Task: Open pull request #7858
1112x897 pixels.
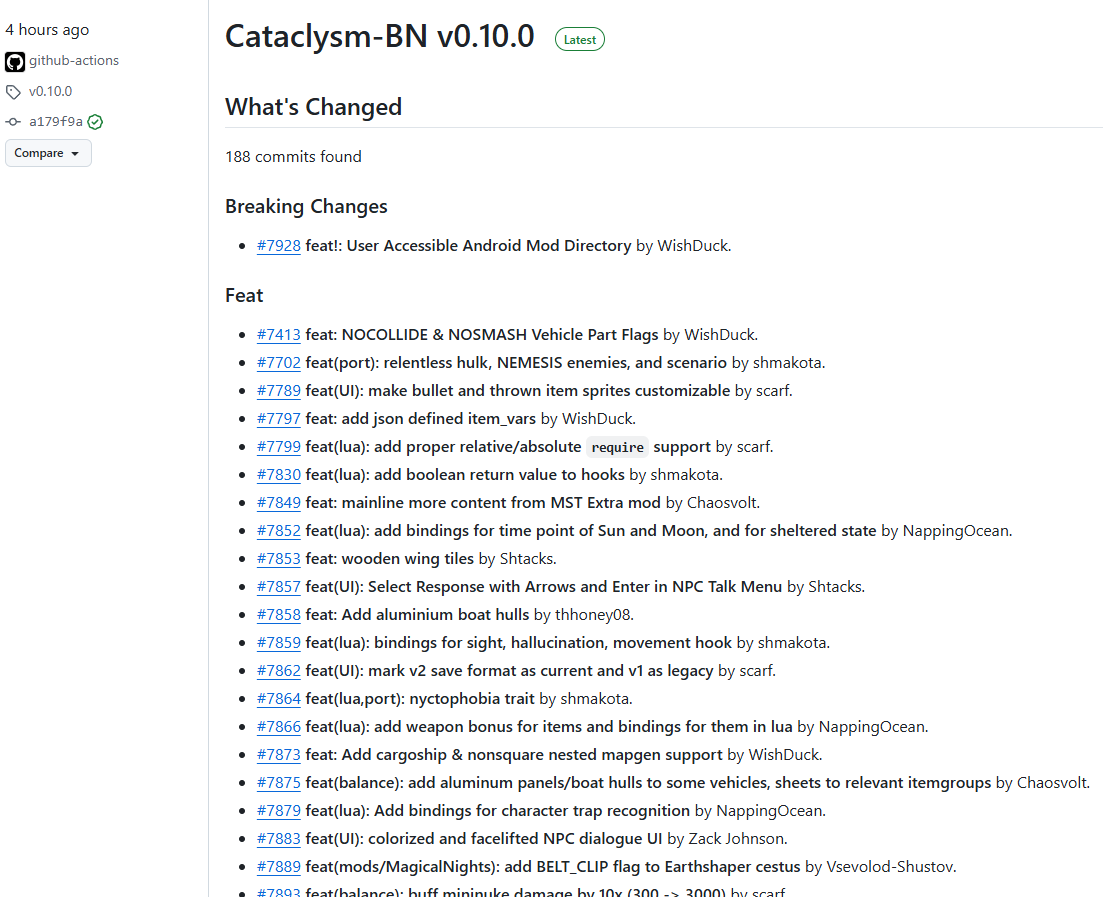Action: click(x=279, y=615)
